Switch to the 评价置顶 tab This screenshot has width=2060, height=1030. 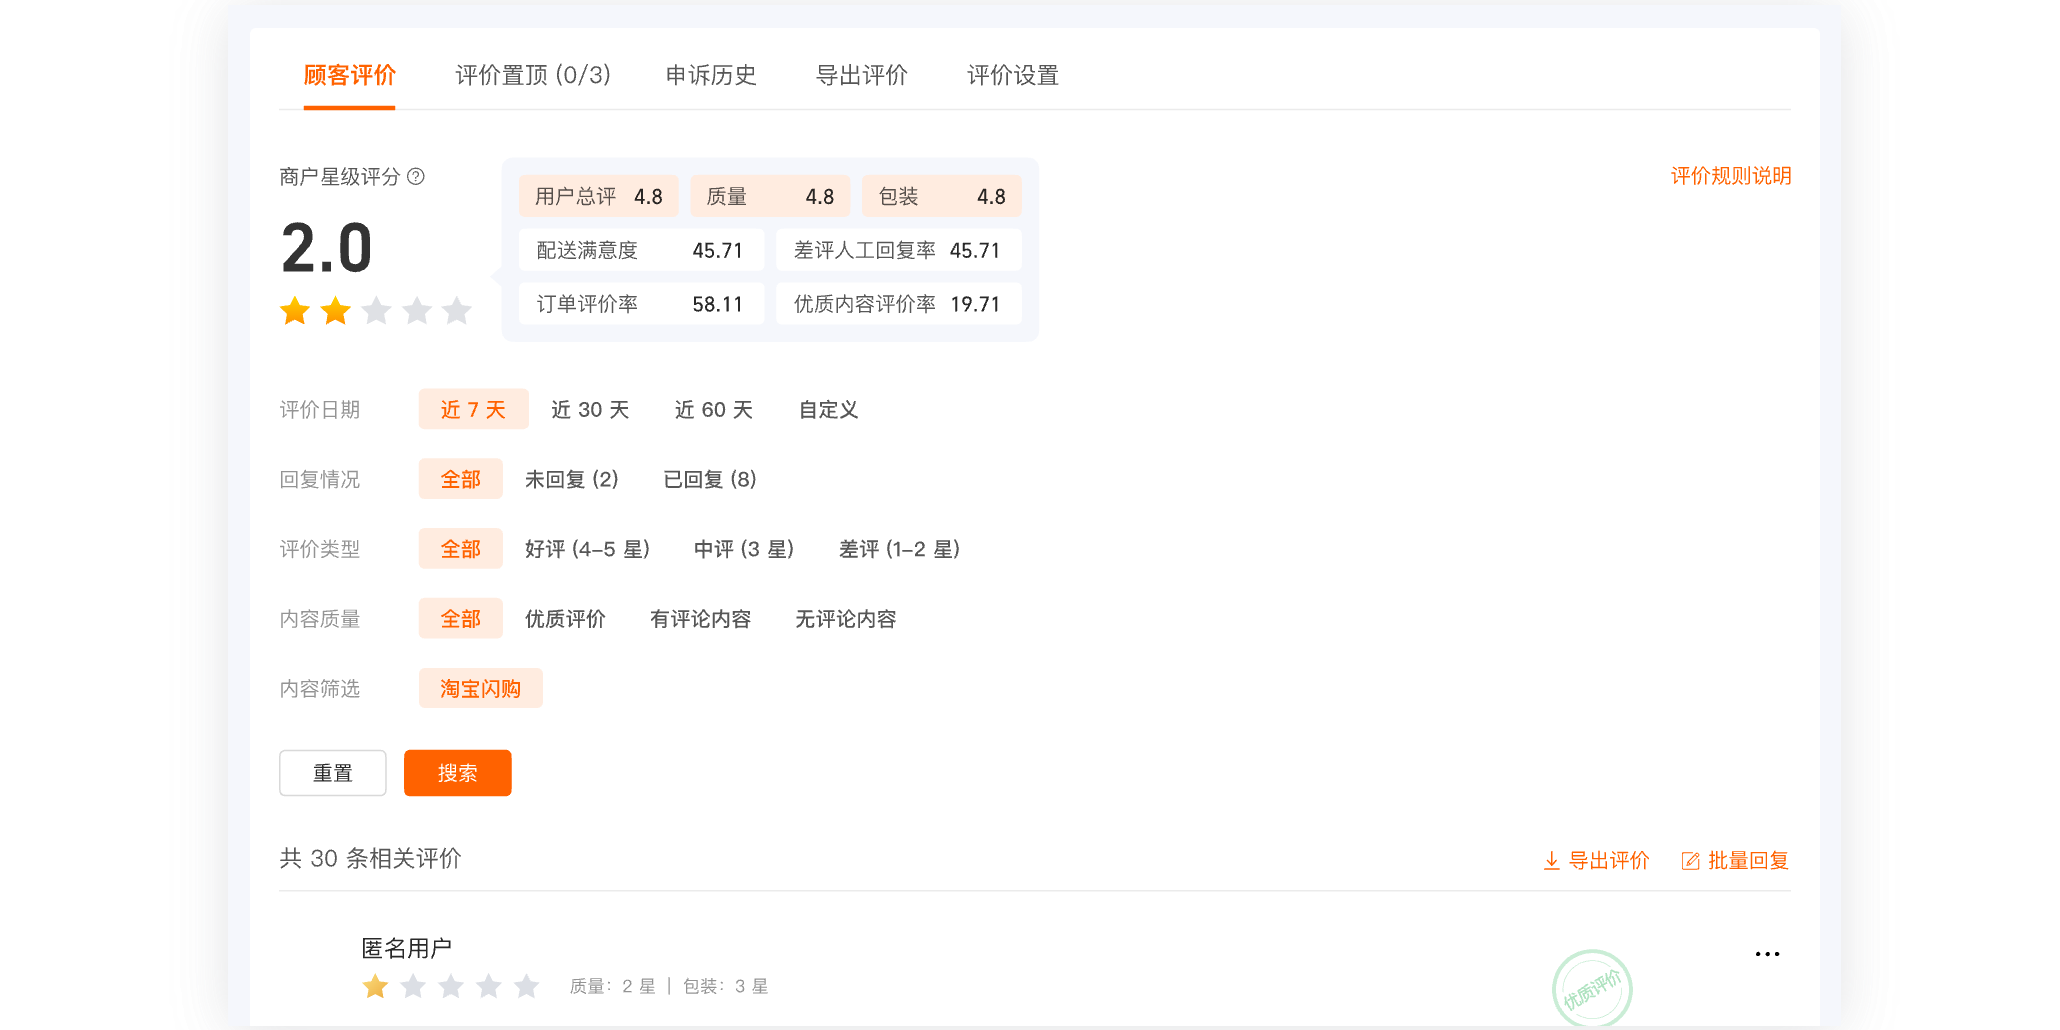click(x=532, y=75)
